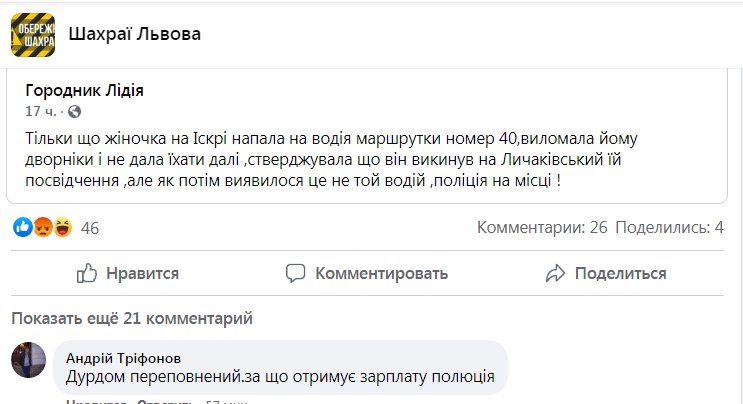Click the laughing face reaction icon
743x404 pixels.
click(x=61, y=227)
